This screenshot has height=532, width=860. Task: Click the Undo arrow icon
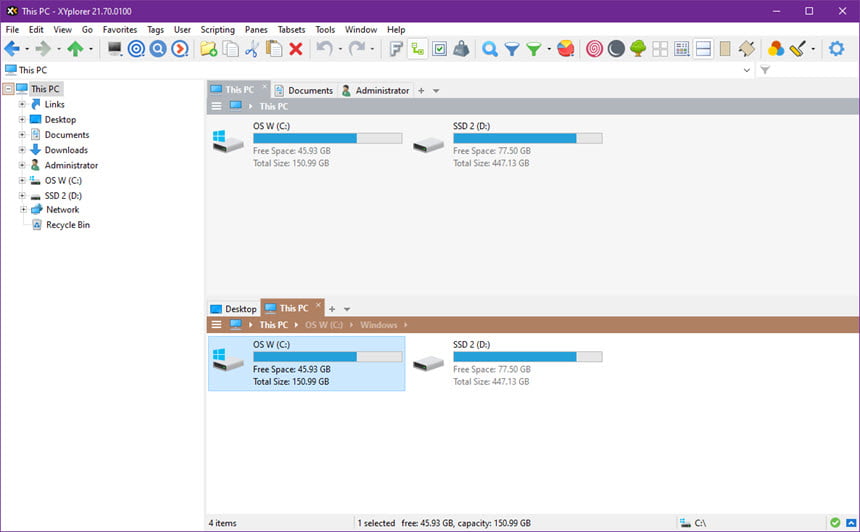325,49
